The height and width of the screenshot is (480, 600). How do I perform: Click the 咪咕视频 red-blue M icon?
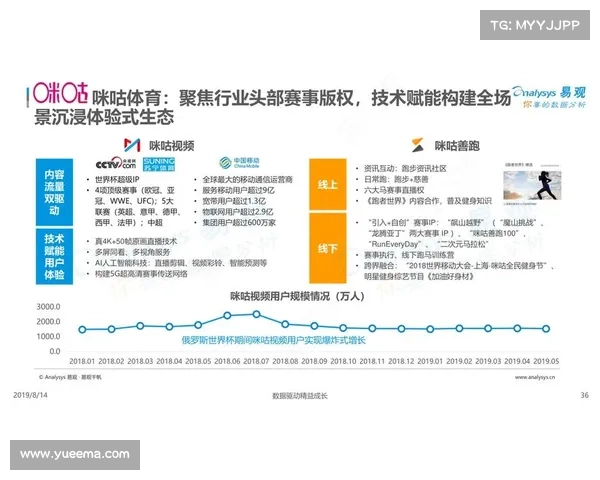[x=132, y=145]
